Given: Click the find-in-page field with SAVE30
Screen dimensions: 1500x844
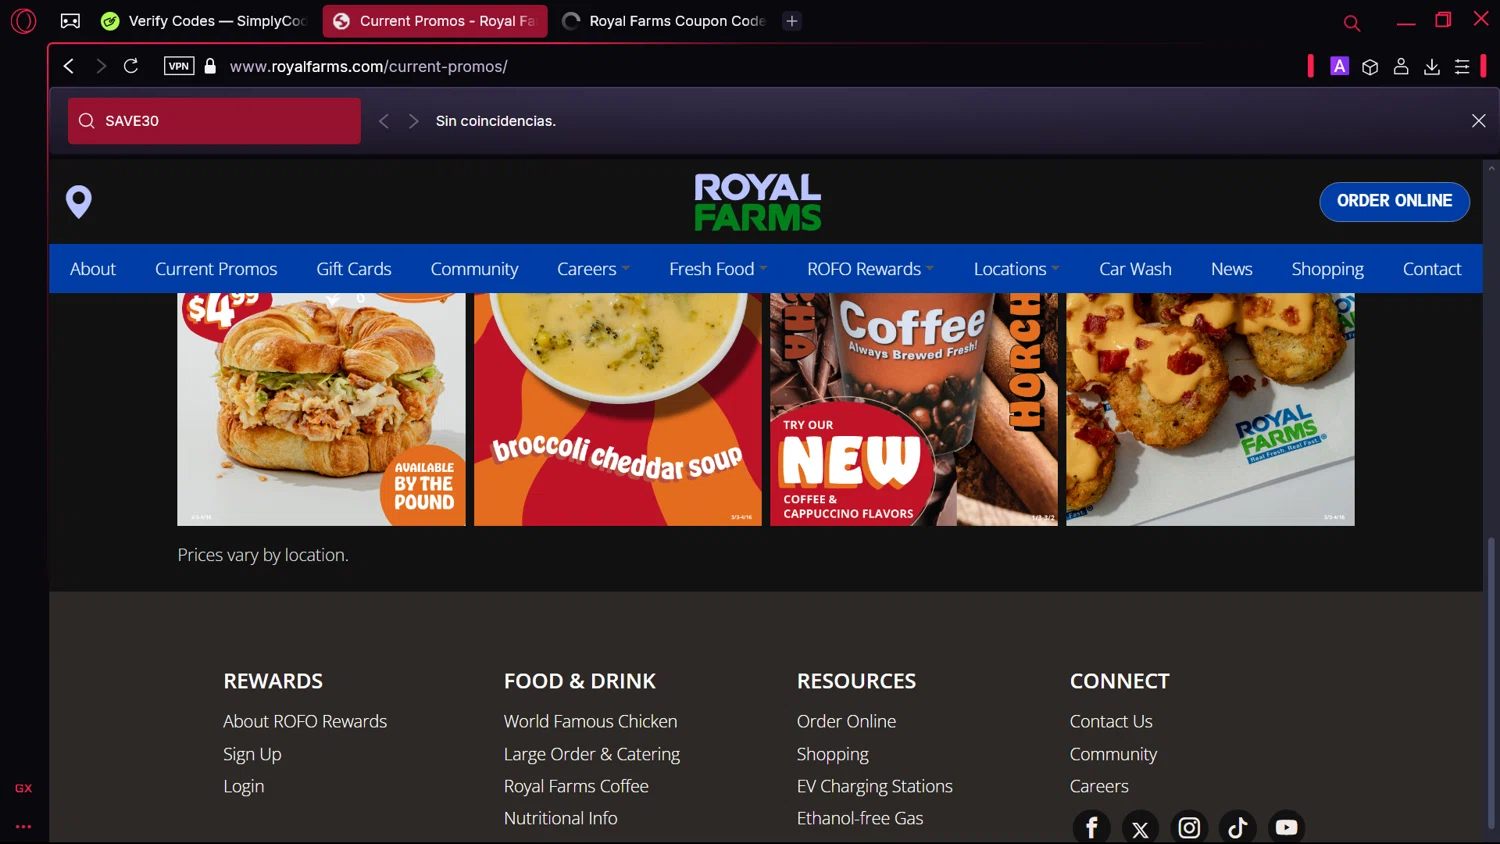Looking at the screenshot, I should tap(214, 121).
